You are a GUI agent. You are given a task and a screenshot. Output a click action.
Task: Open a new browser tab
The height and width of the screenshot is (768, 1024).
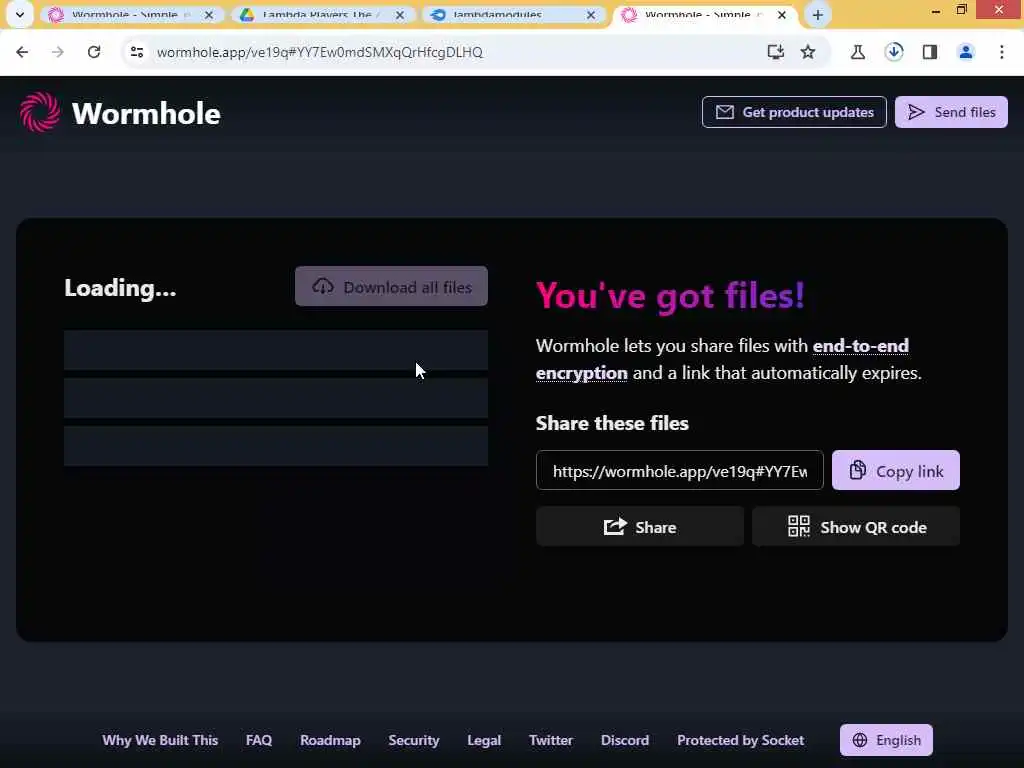point(818,14)
